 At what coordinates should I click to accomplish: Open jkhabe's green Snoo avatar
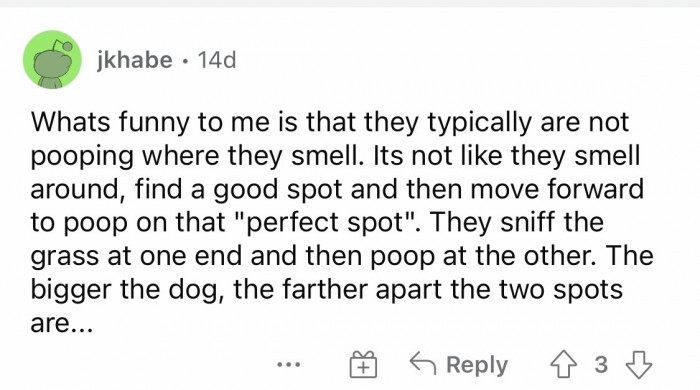52,59
